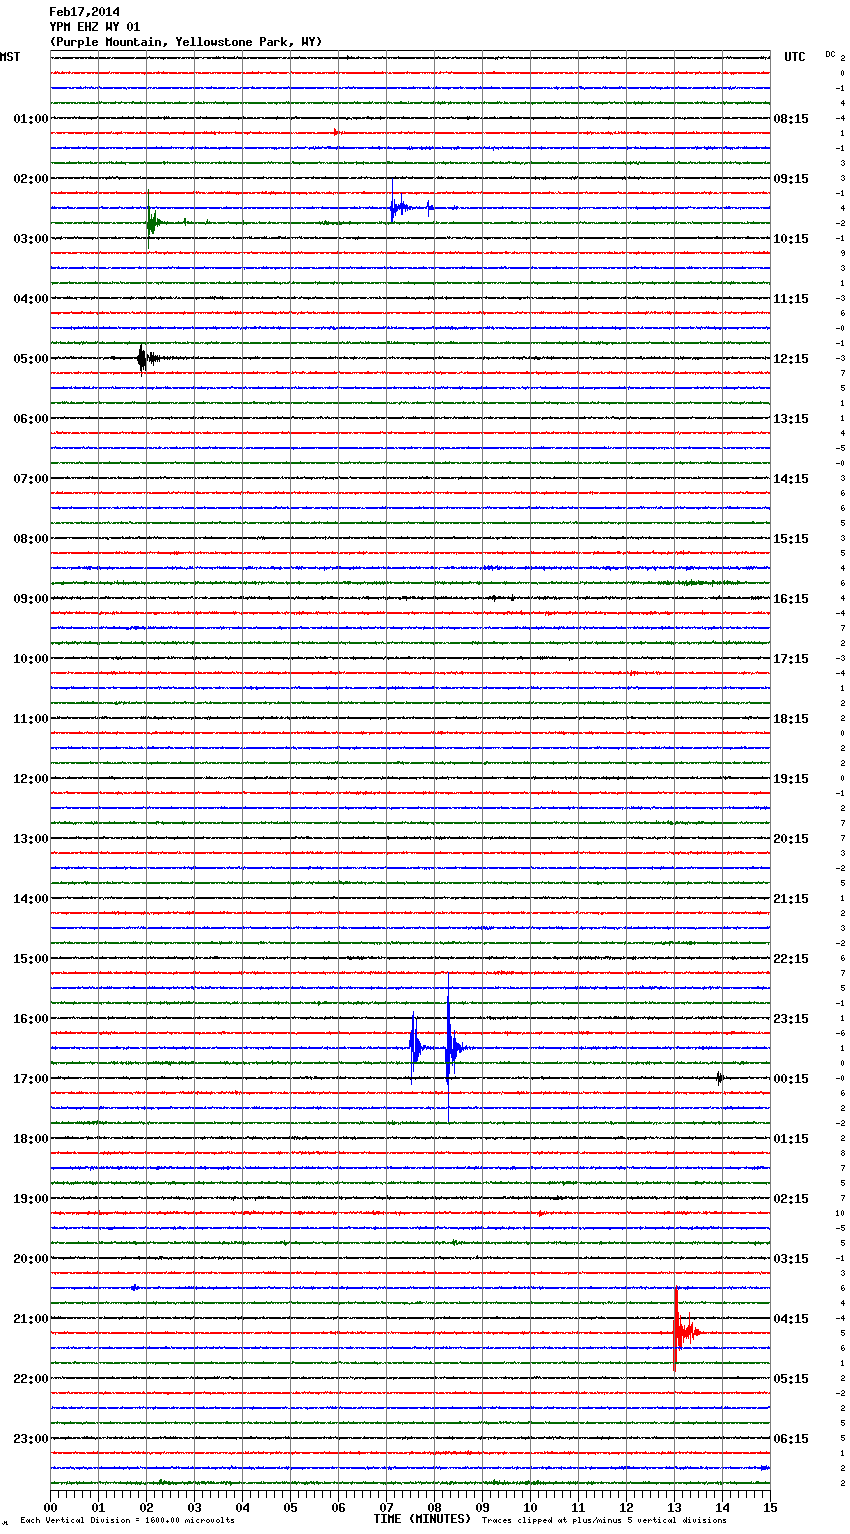Click the minute axis label 06
The height and width of the screenshot is (1534, 850).
tap(338, 1507)
